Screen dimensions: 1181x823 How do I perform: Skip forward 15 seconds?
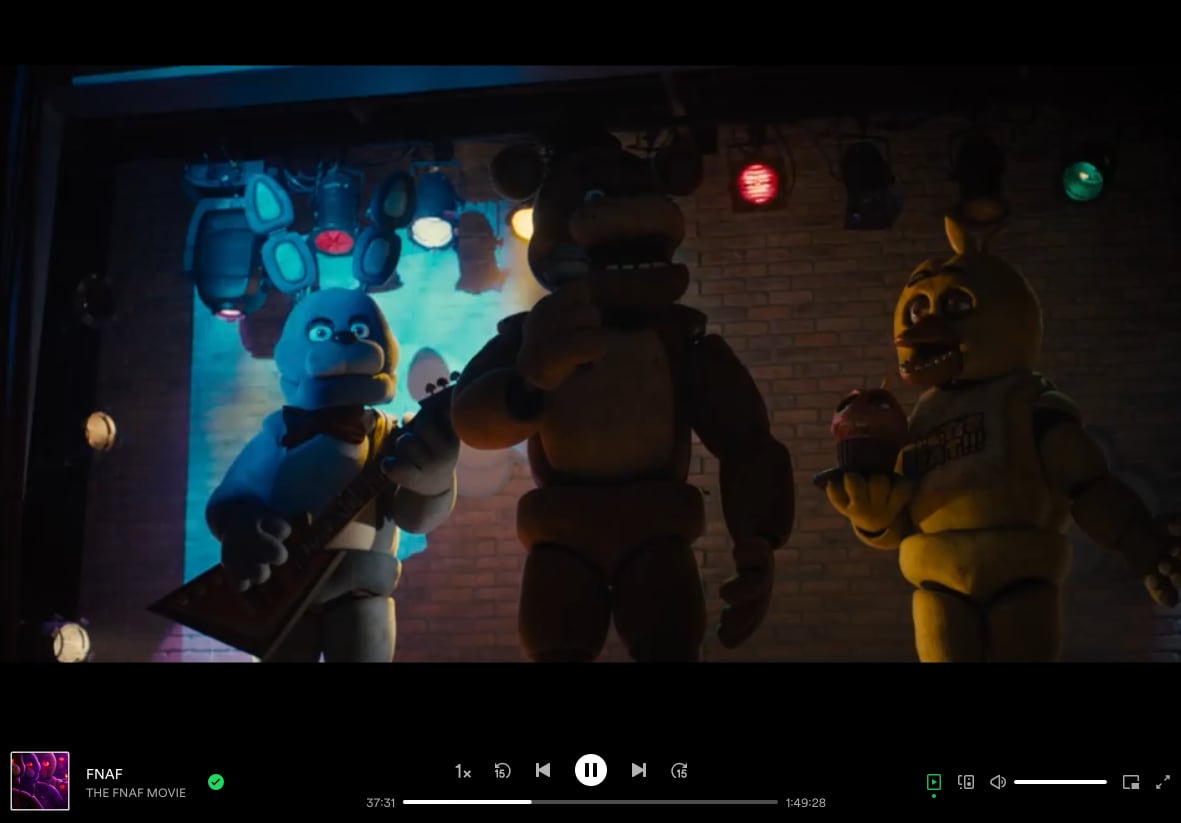tap(679, 771)
